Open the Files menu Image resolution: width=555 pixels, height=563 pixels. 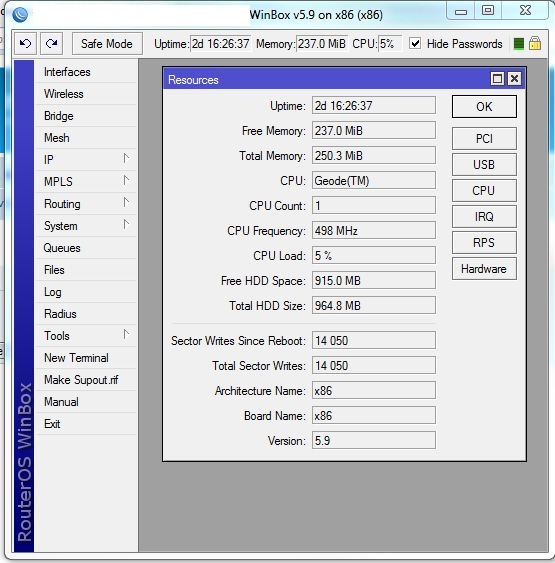86,270
